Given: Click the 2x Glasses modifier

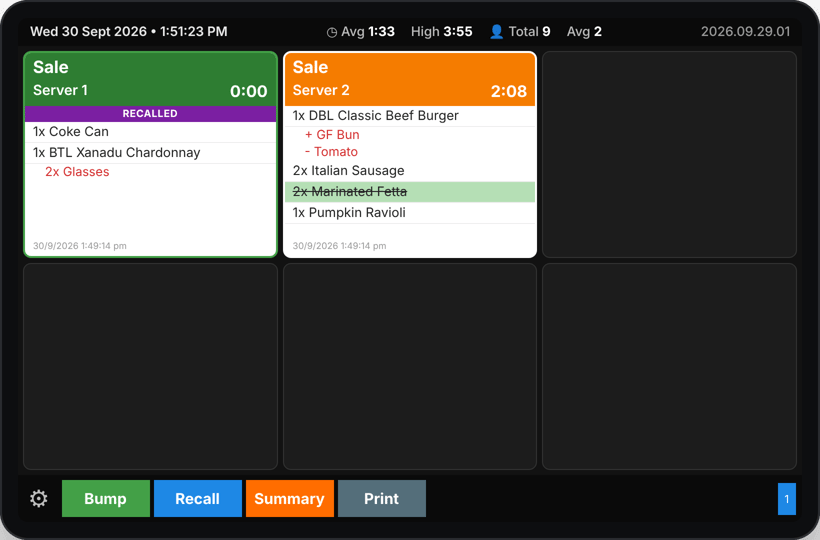Looking at the screenshot, I should 77,172.
